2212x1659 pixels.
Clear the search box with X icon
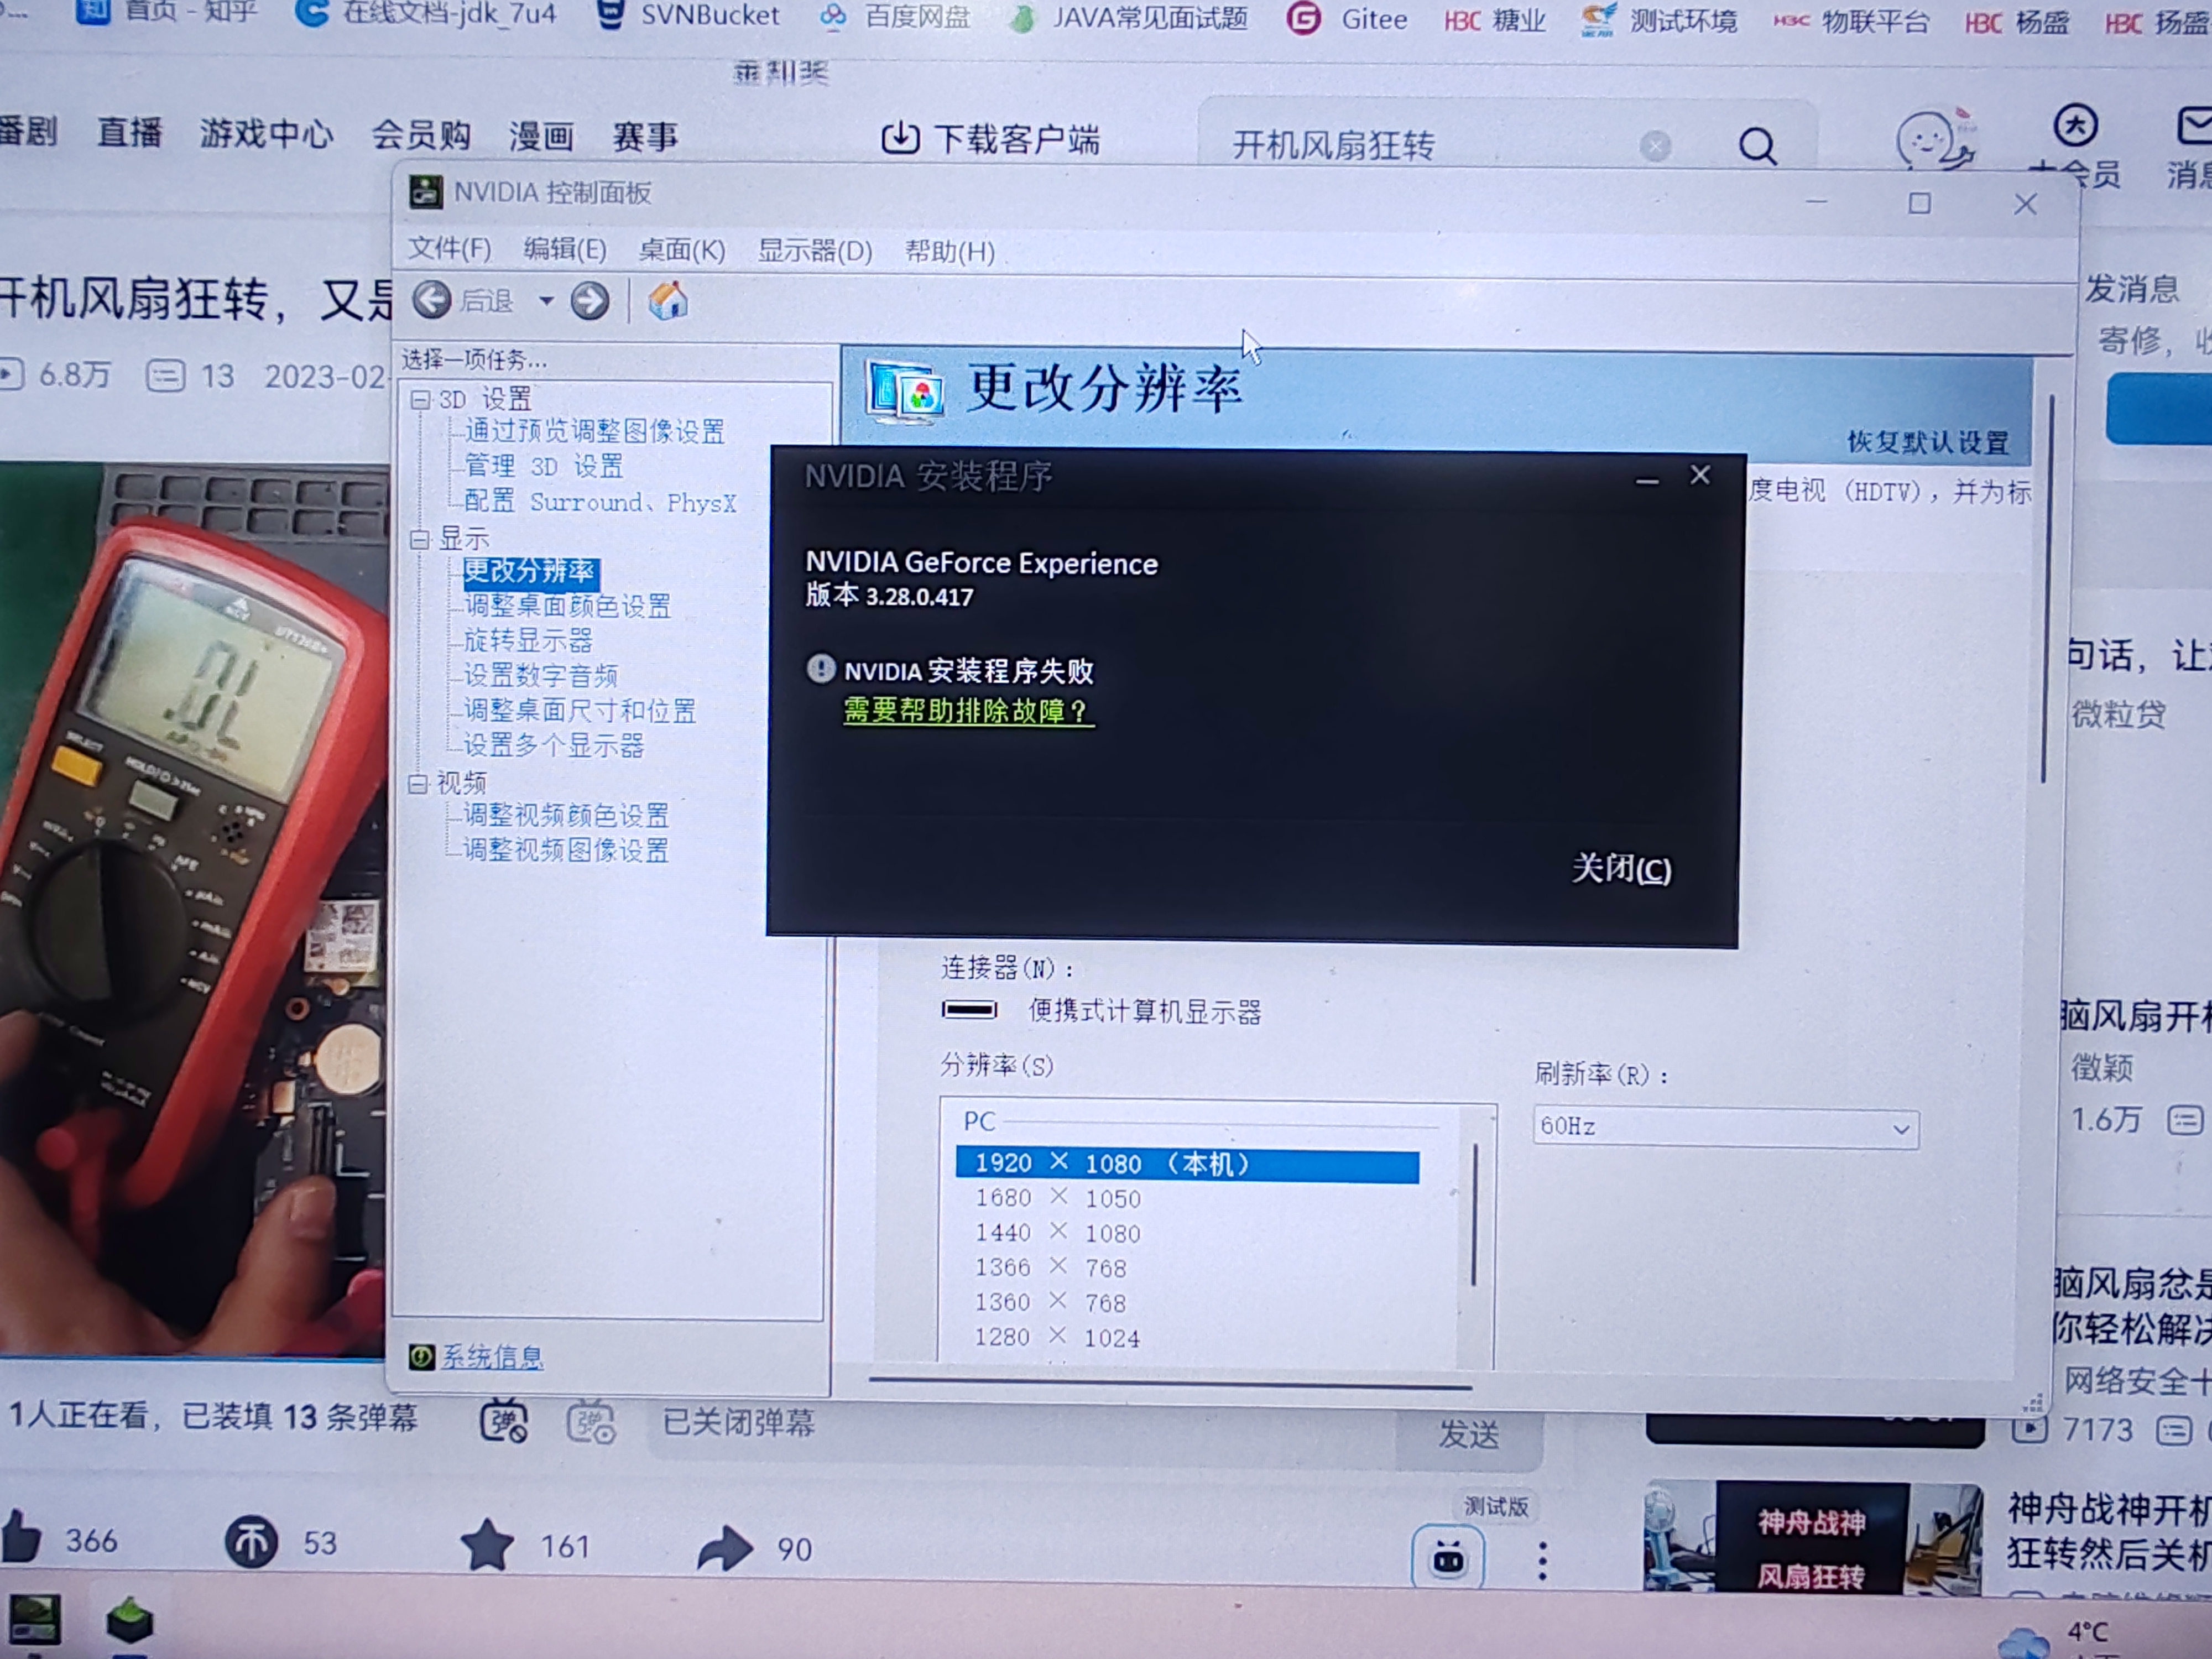coord(1655,147)
